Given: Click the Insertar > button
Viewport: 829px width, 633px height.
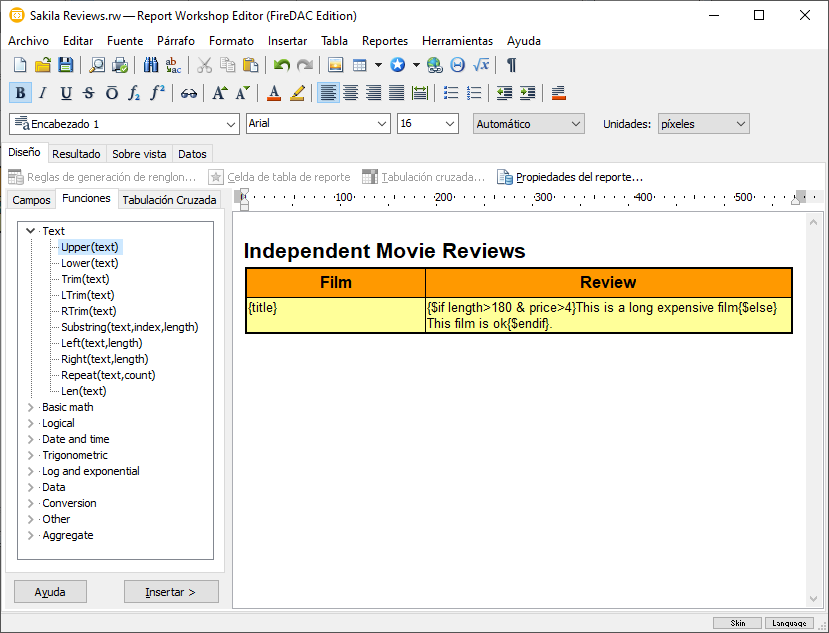Looking at the screenshot, I should [x=171, y=592].
